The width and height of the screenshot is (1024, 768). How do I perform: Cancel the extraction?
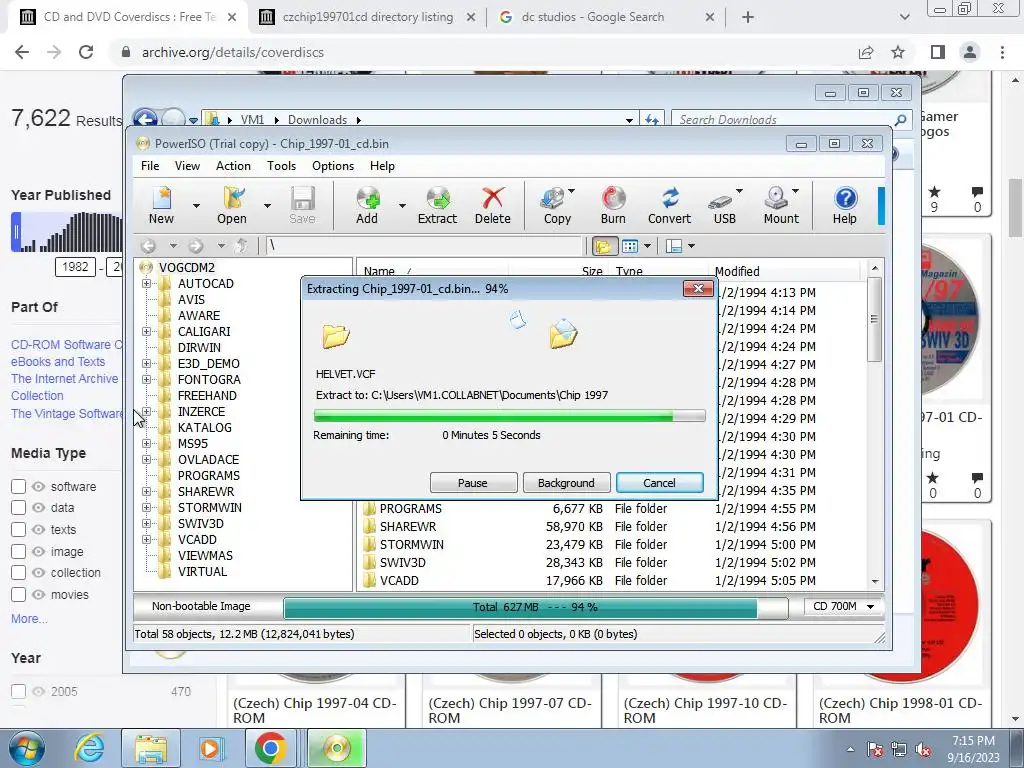click(x=660, y=483)
